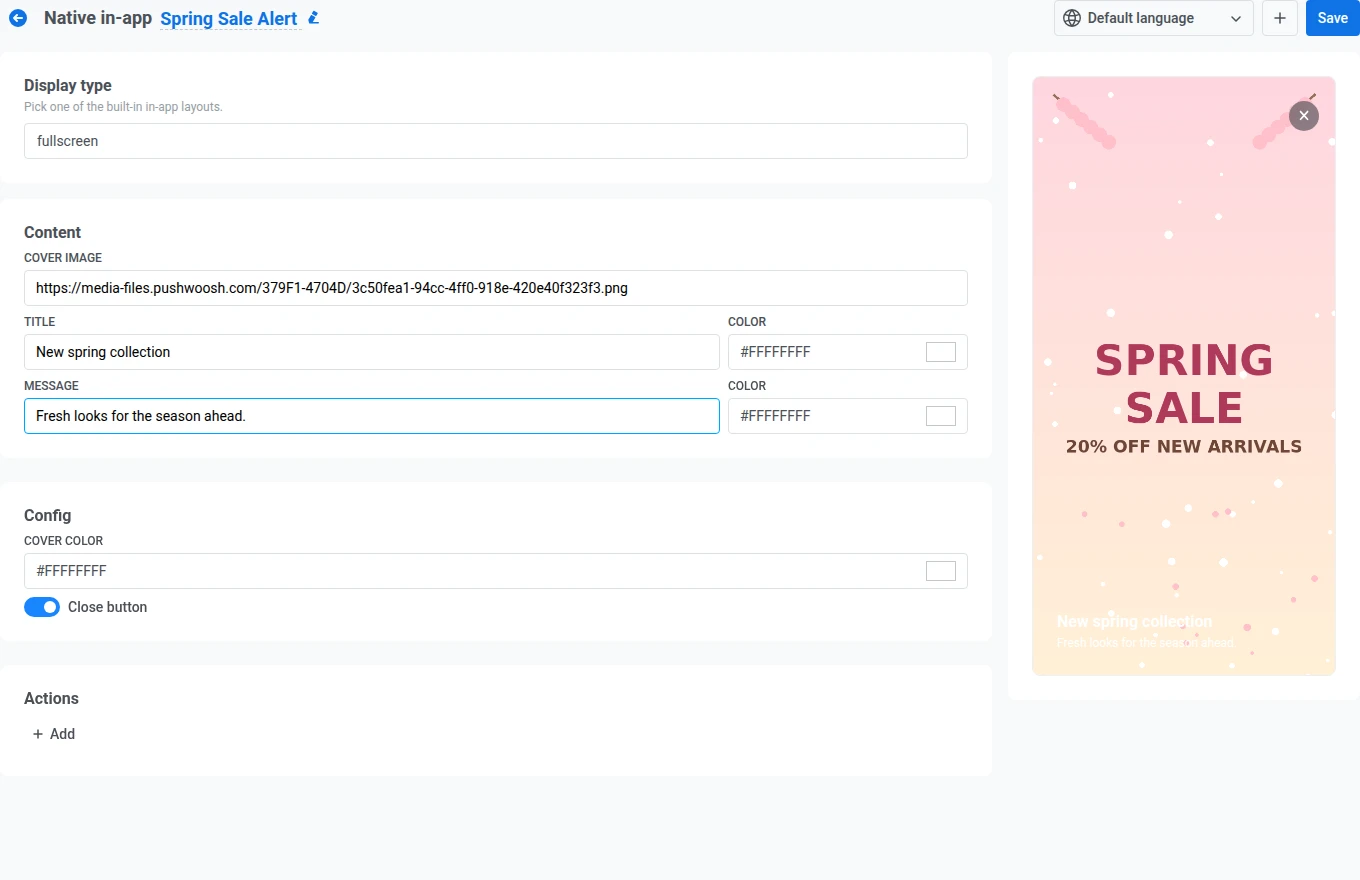Click the Title text field
The height and width of the screenshot is (880, 1360).
click(372, 352)
